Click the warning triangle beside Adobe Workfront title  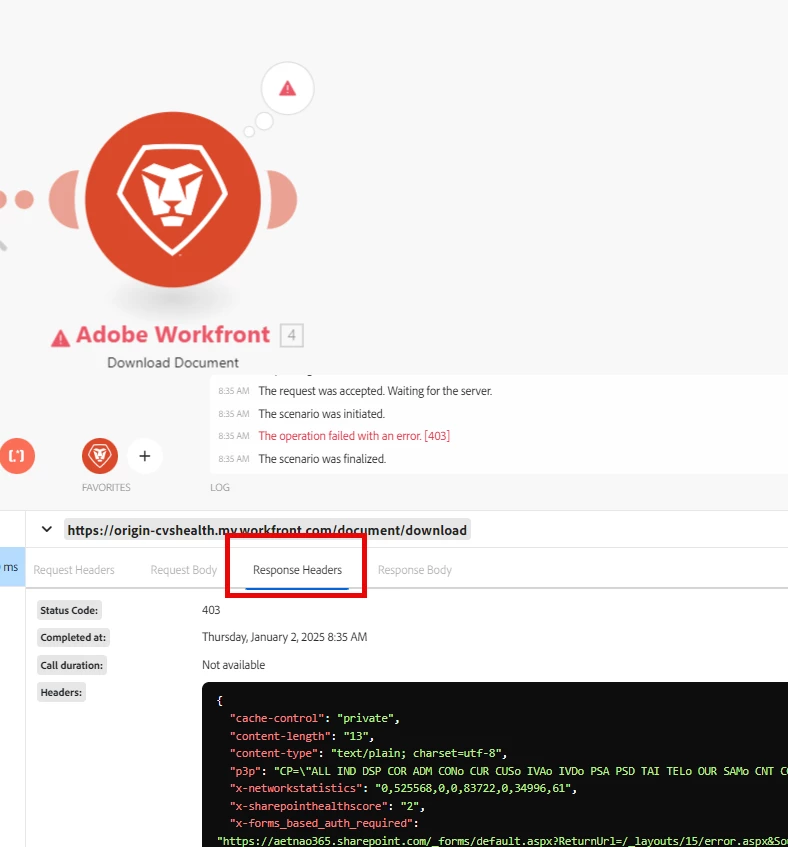click(60, 338)
